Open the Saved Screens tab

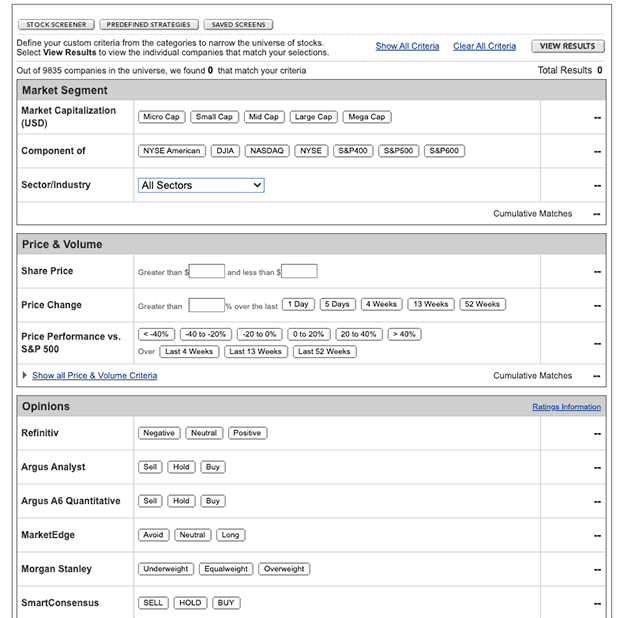tap(237, 24)
